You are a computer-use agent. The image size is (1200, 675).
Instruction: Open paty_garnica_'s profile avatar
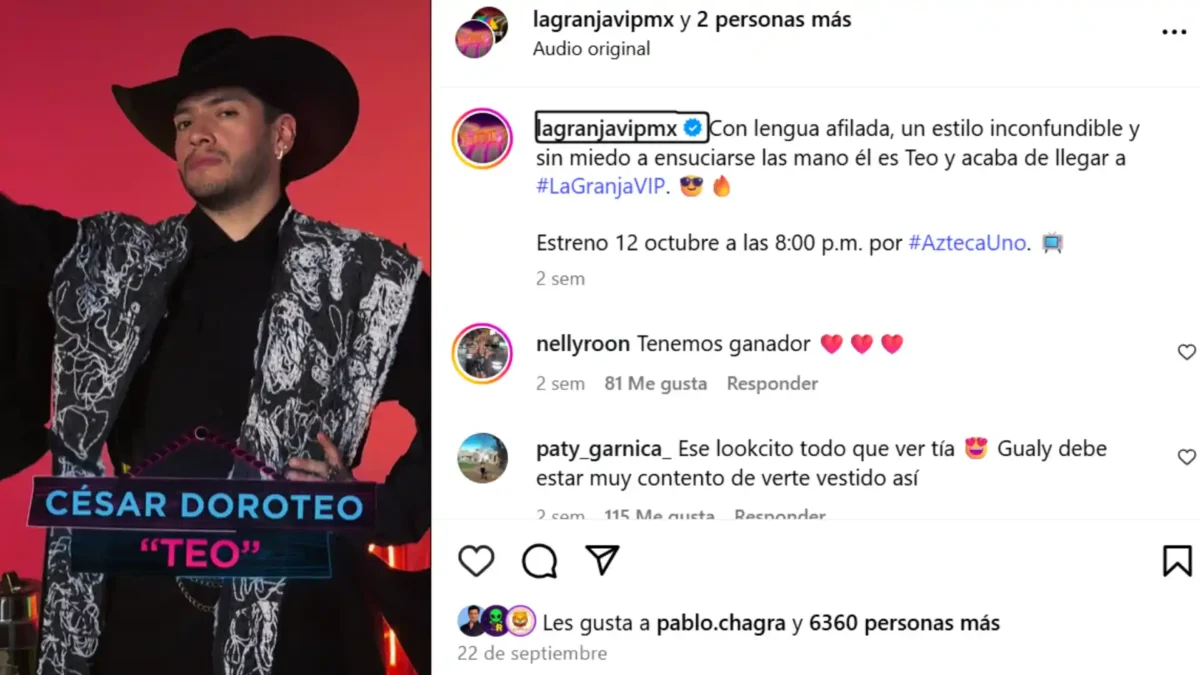tap(482, 458)
